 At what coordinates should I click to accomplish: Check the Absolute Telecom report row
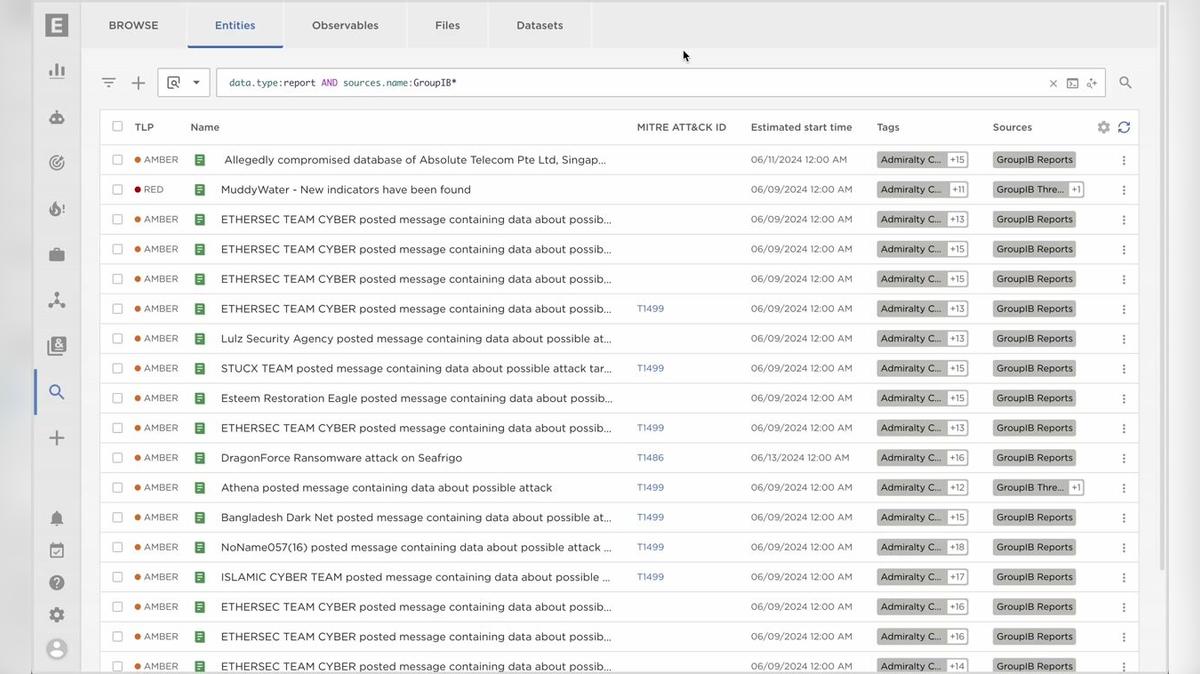point(117,159)
